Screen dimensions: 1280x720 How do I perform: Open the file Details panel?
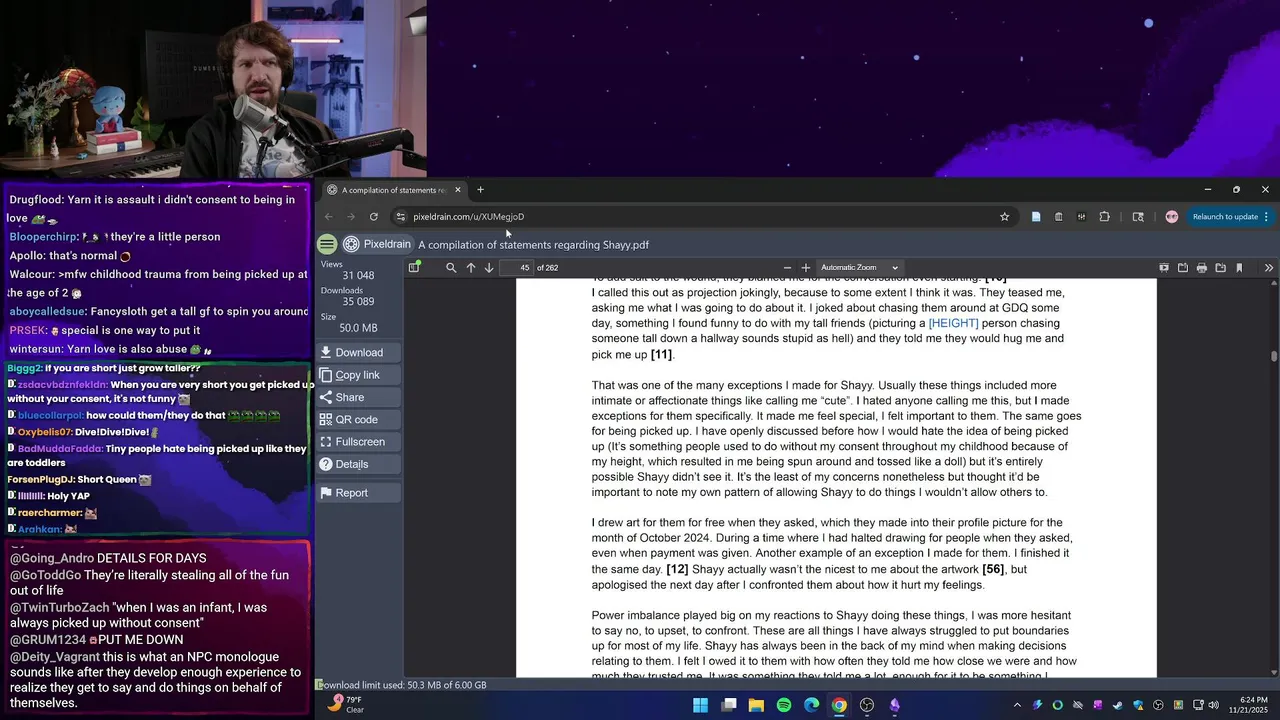point(358,464)
